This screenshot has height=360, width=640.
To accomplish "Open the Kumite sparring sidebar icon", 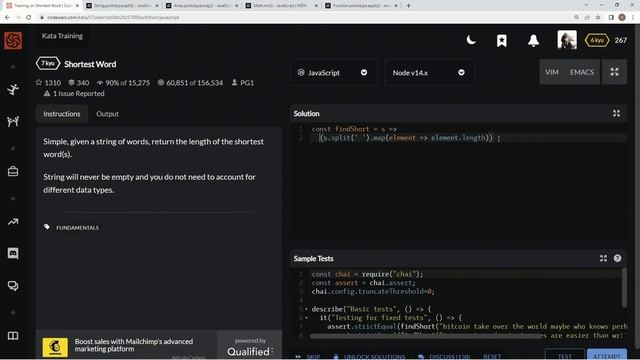I will [x=13, y=121].
